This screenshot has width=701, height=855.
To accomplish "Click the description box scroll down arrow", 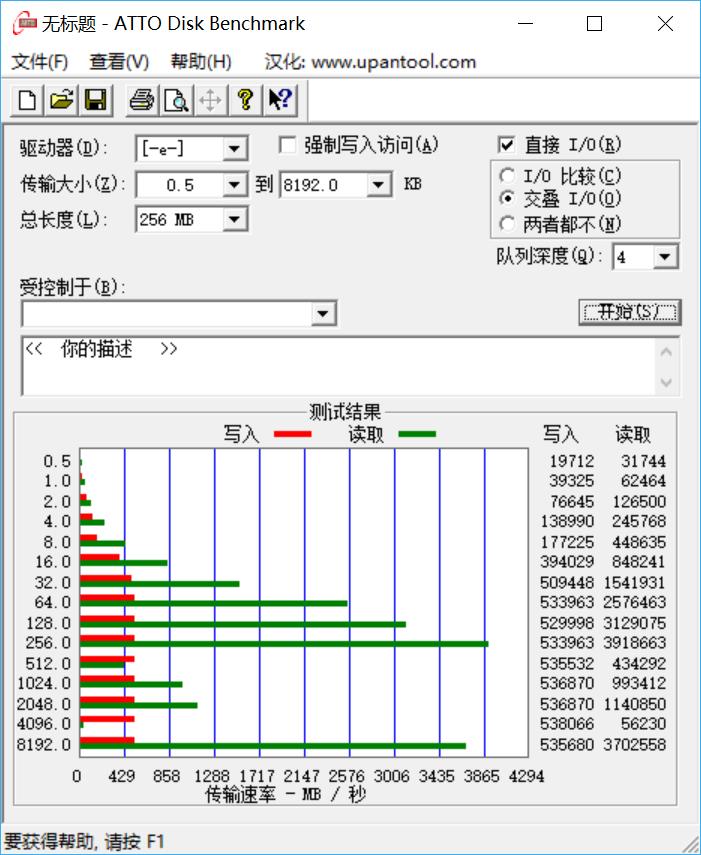I will pos(666,381).
